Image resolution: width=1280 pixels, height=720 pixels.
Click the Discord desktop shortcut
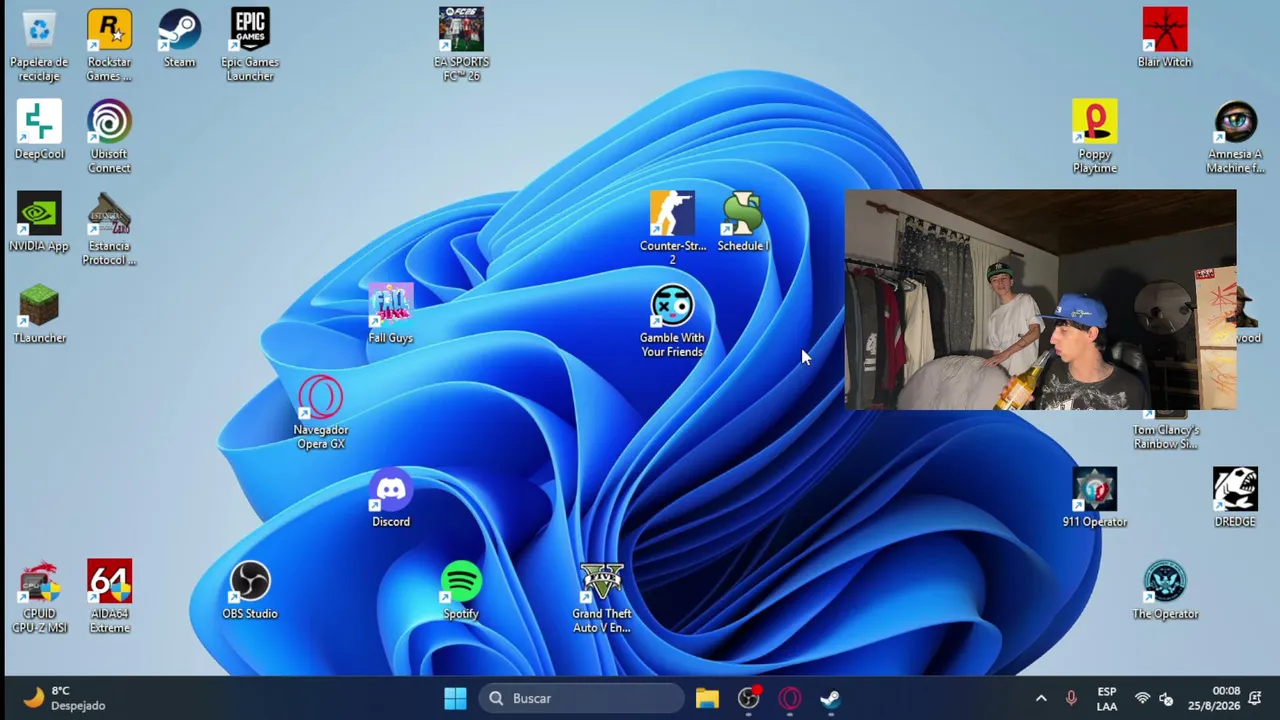point(391,499)
